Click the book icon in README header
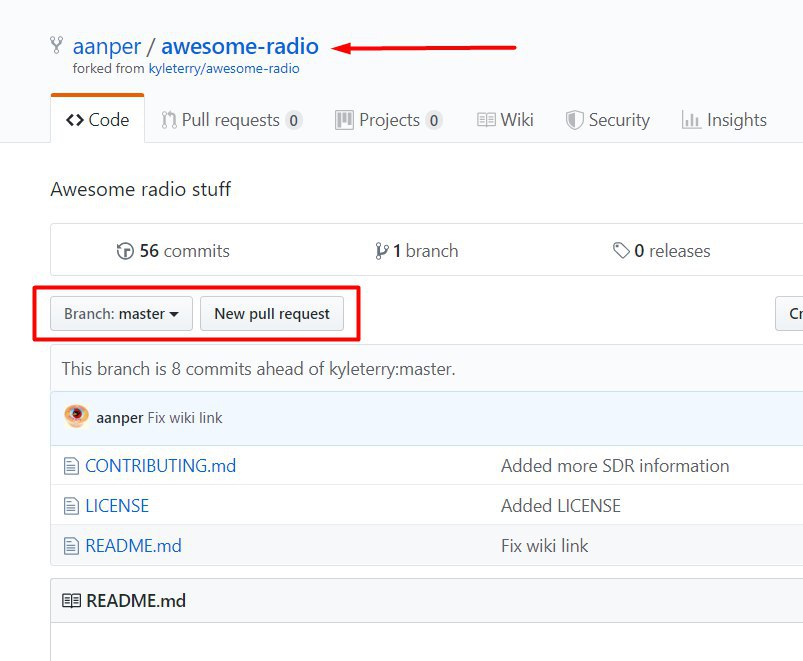The height and width of the screenshot is (661, 803). click(x=71, y=601)
